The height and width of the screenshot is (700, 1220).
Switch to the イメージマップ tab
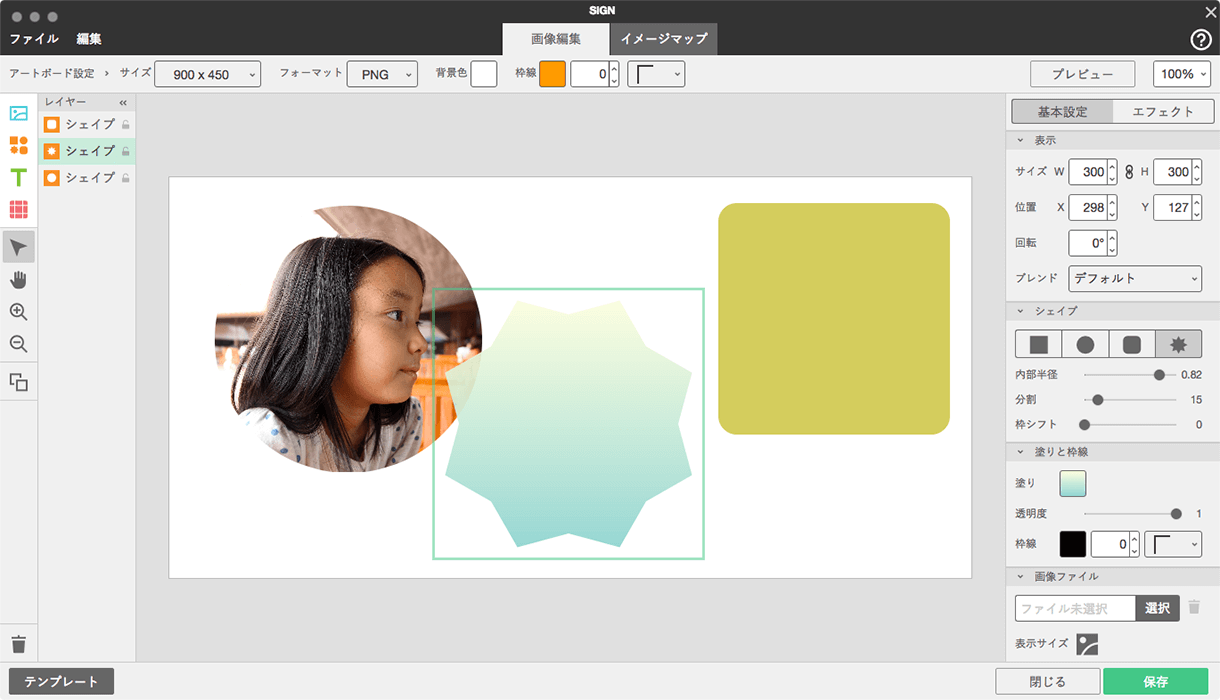664,39
